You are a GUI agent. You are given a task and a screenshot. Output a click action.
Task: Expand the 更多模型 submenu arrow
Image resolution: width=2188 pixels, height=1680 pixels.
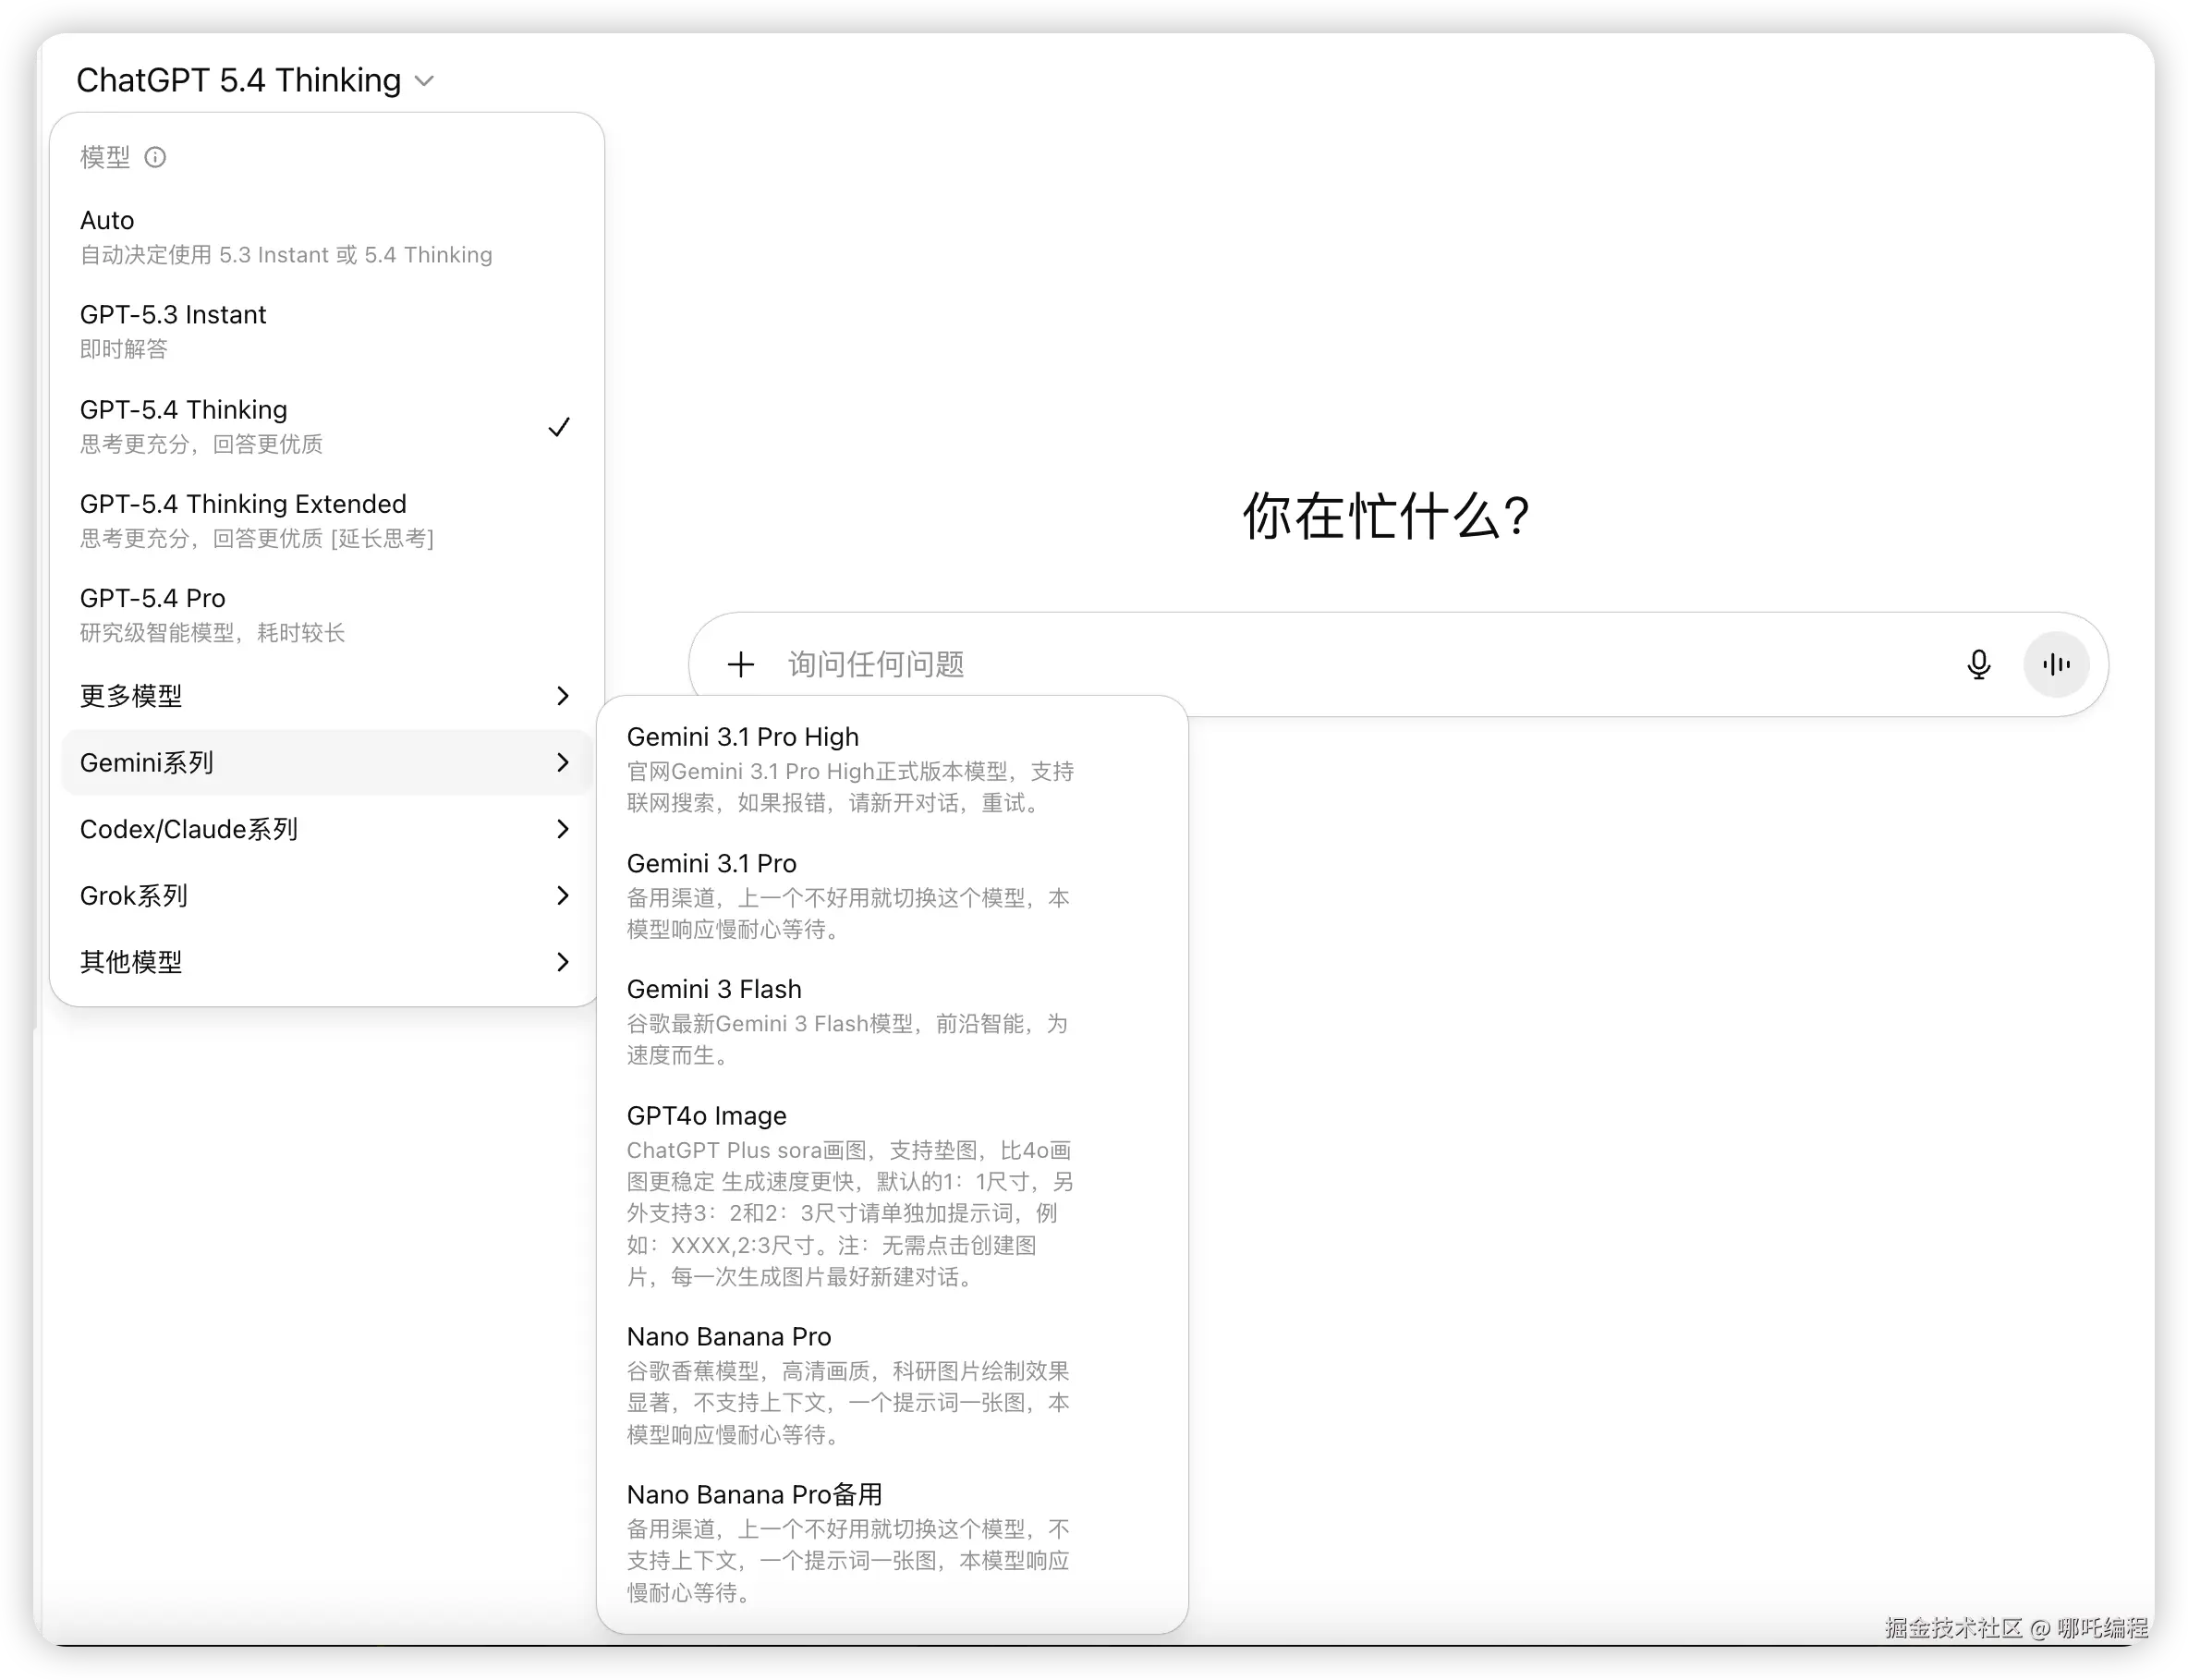(562, 696)
